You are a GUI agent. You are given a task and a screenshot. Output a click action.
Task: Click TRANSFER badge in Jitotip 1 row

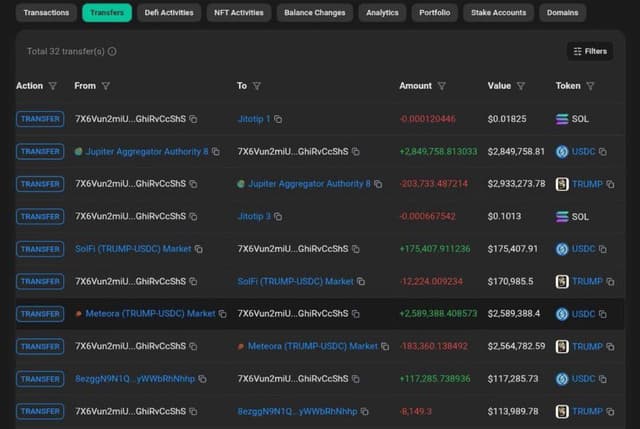pyautogui.click(x=40, y=119)
